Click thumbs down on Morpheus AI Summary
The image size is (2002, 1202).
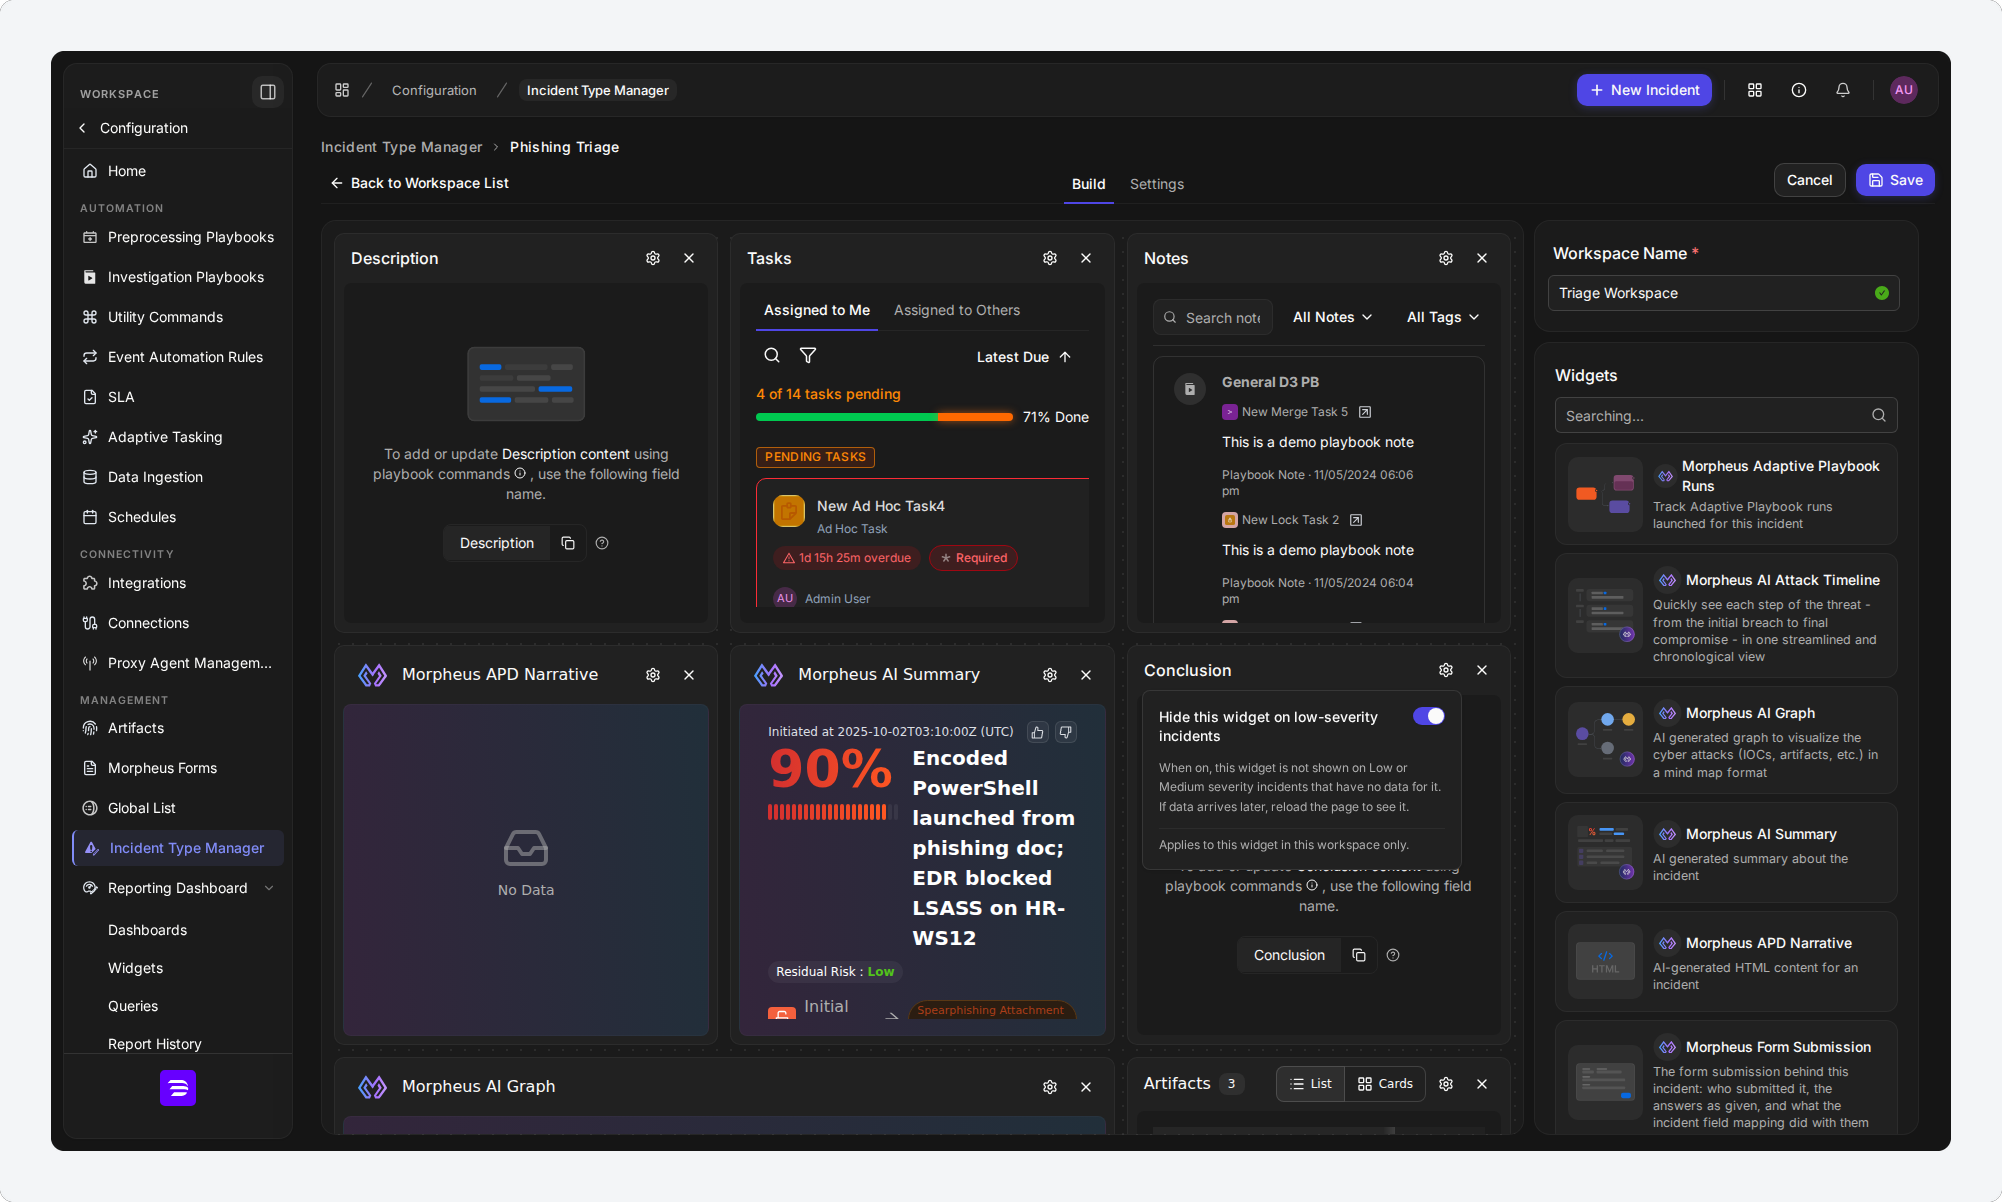click(1066, 732)
